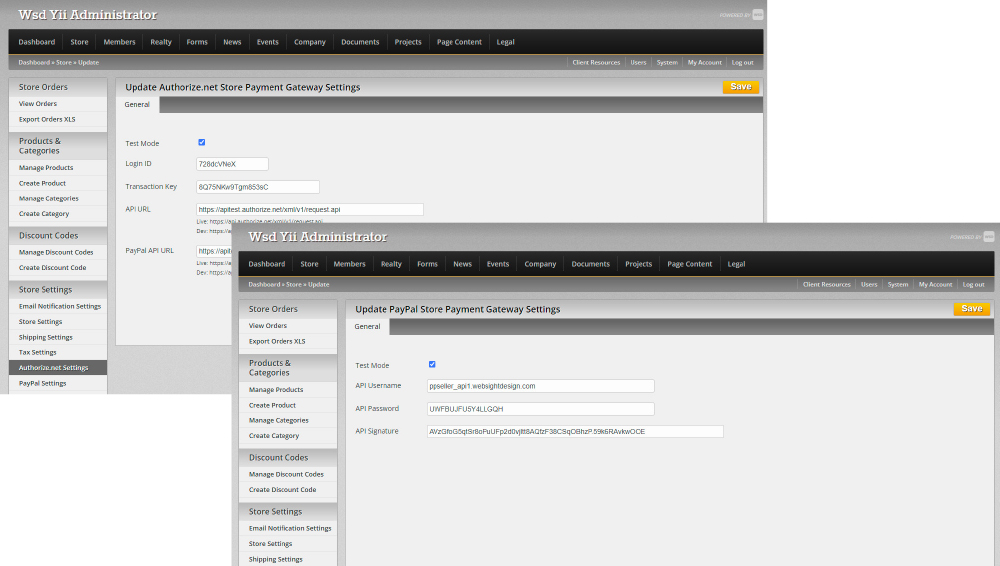Open Legal menu in PayPal window
Viewport: 1000px width, 566px height.
click(x=736, y=264)
